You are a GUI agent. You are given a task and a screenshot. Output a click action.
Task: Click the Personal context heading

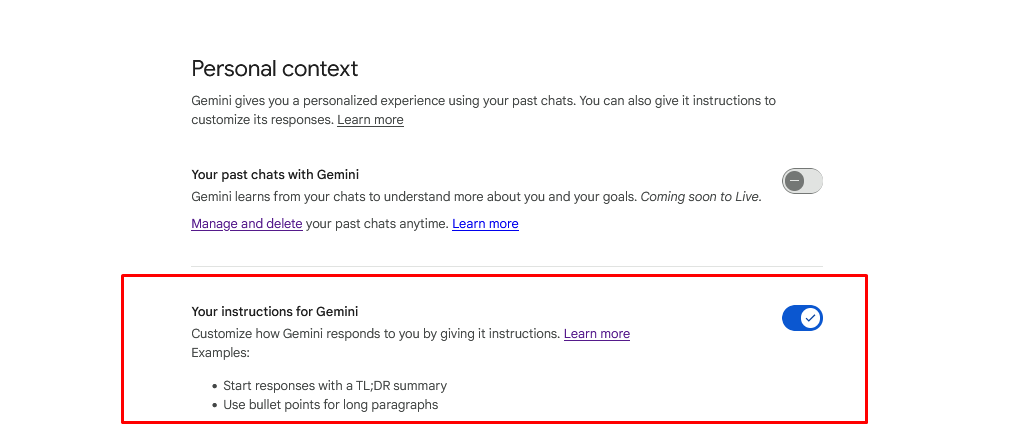pos(274,69)
